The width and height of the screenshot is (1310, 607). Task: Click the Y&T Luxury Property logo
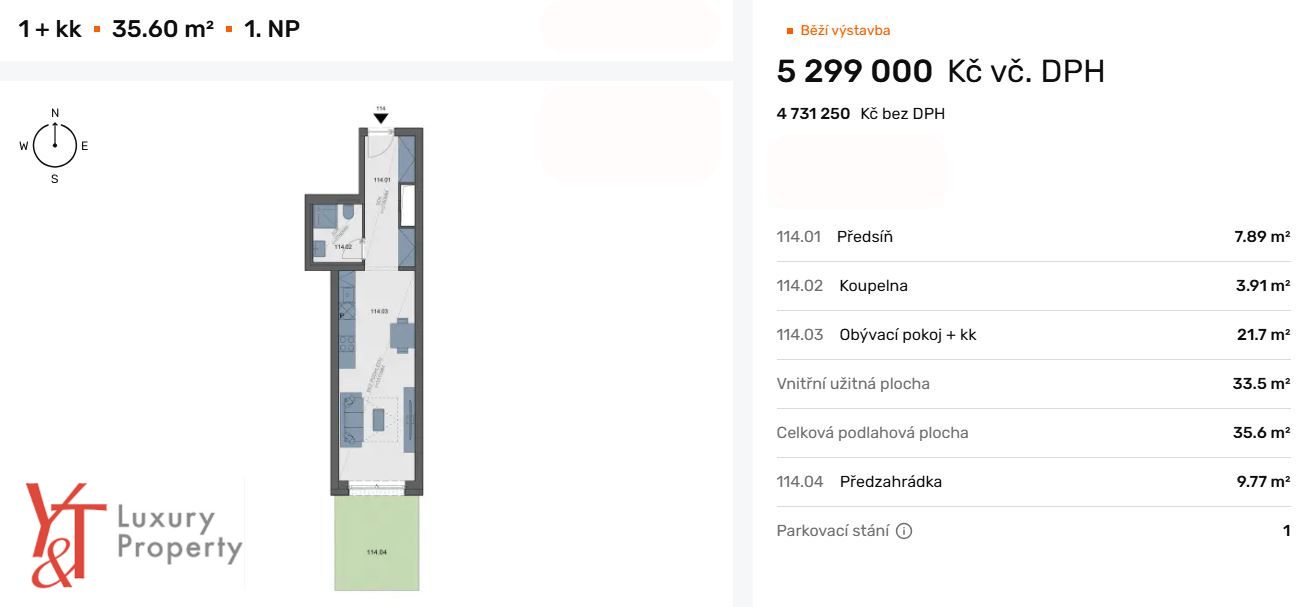[132, 534]
